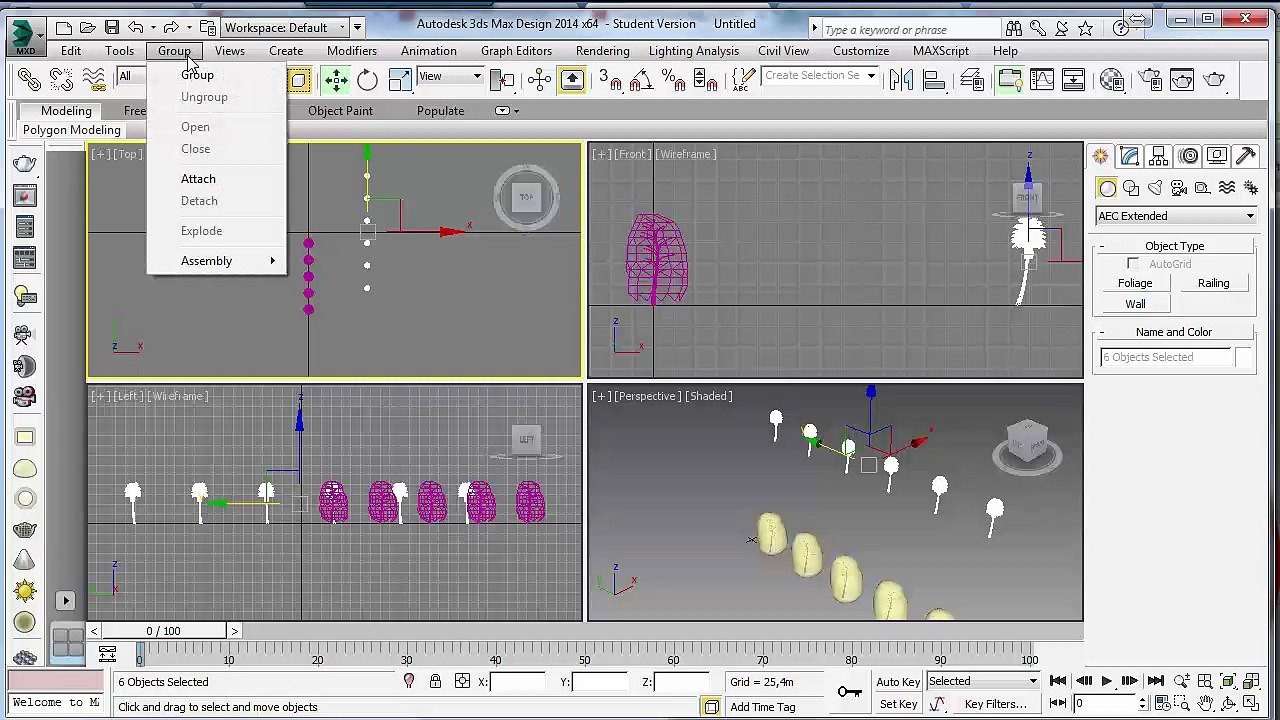The image size is (1280, 720).
Task: Toggle Auto Key animation mode
Action: [898, 682]
